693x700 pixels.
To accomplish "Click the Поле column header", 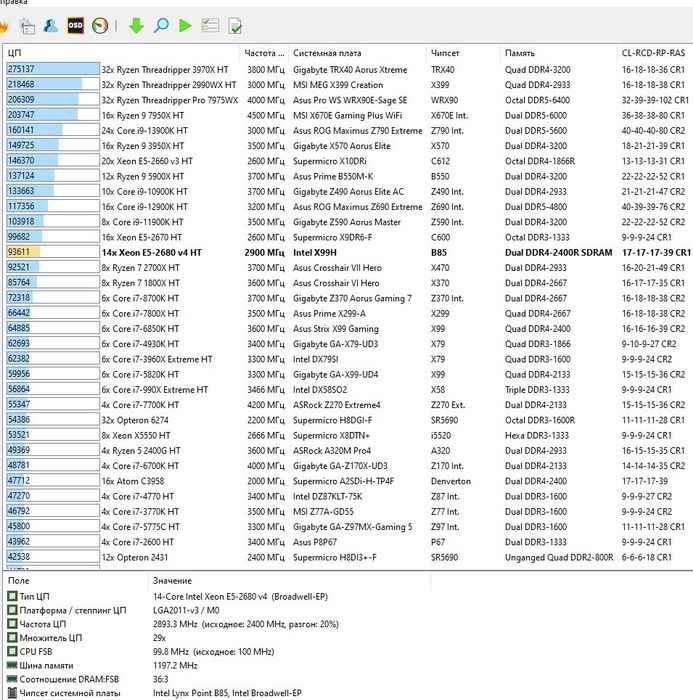I will pos(76,580).
